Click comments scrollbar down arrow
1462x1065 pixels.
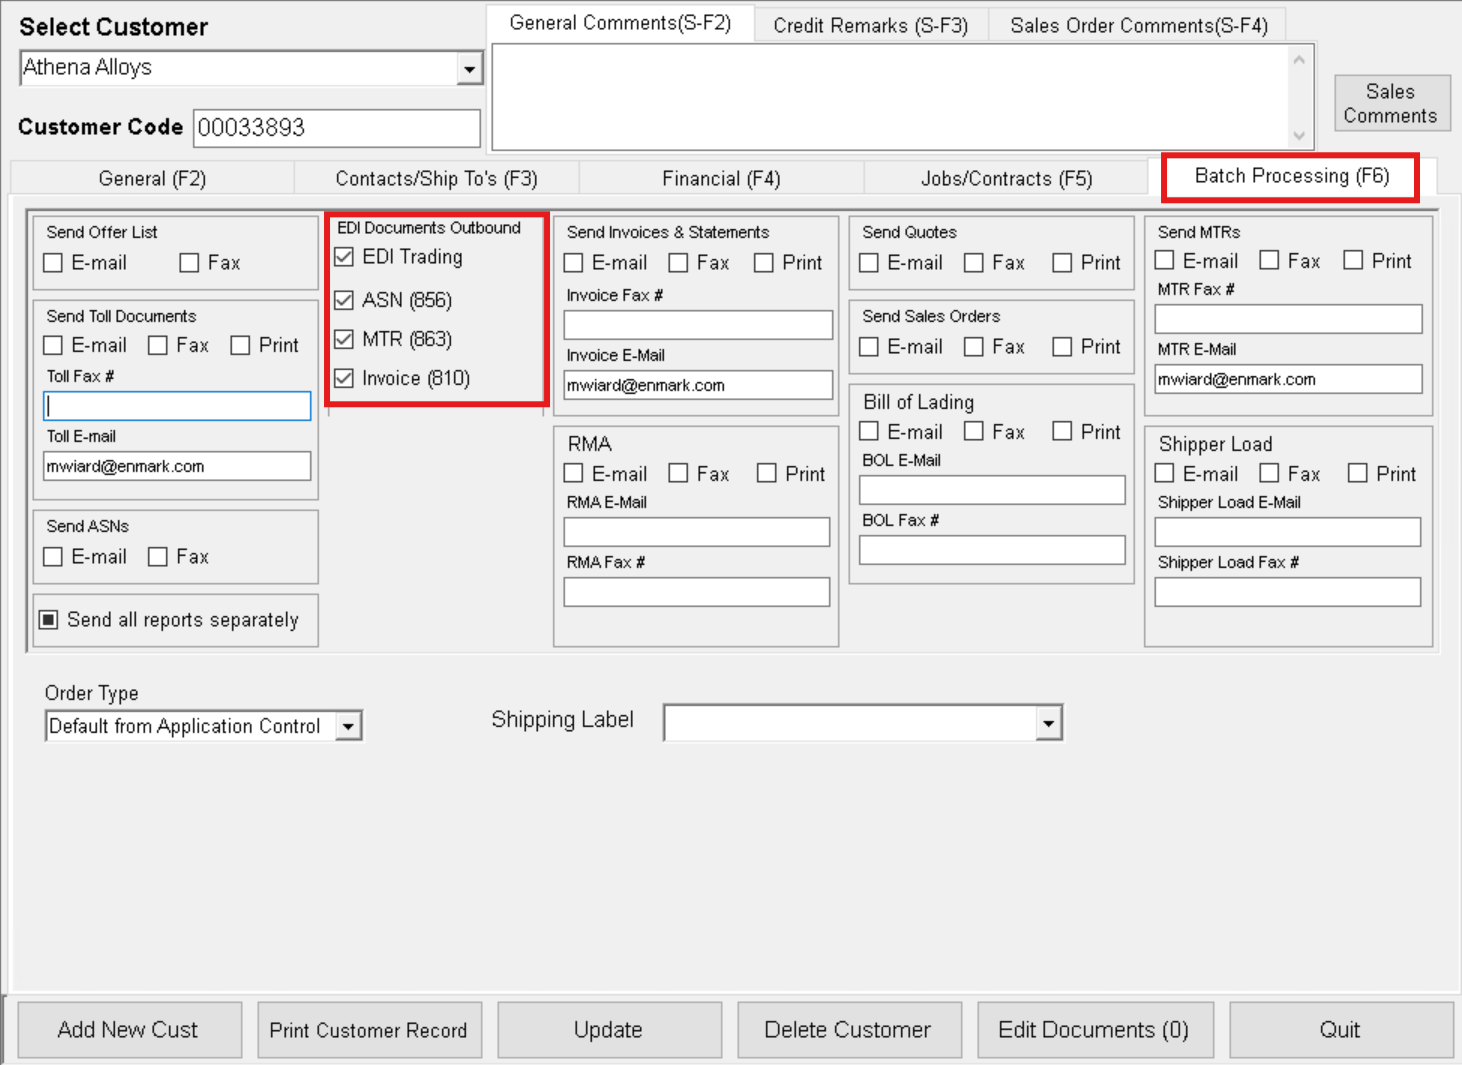tap(1299, 136)
